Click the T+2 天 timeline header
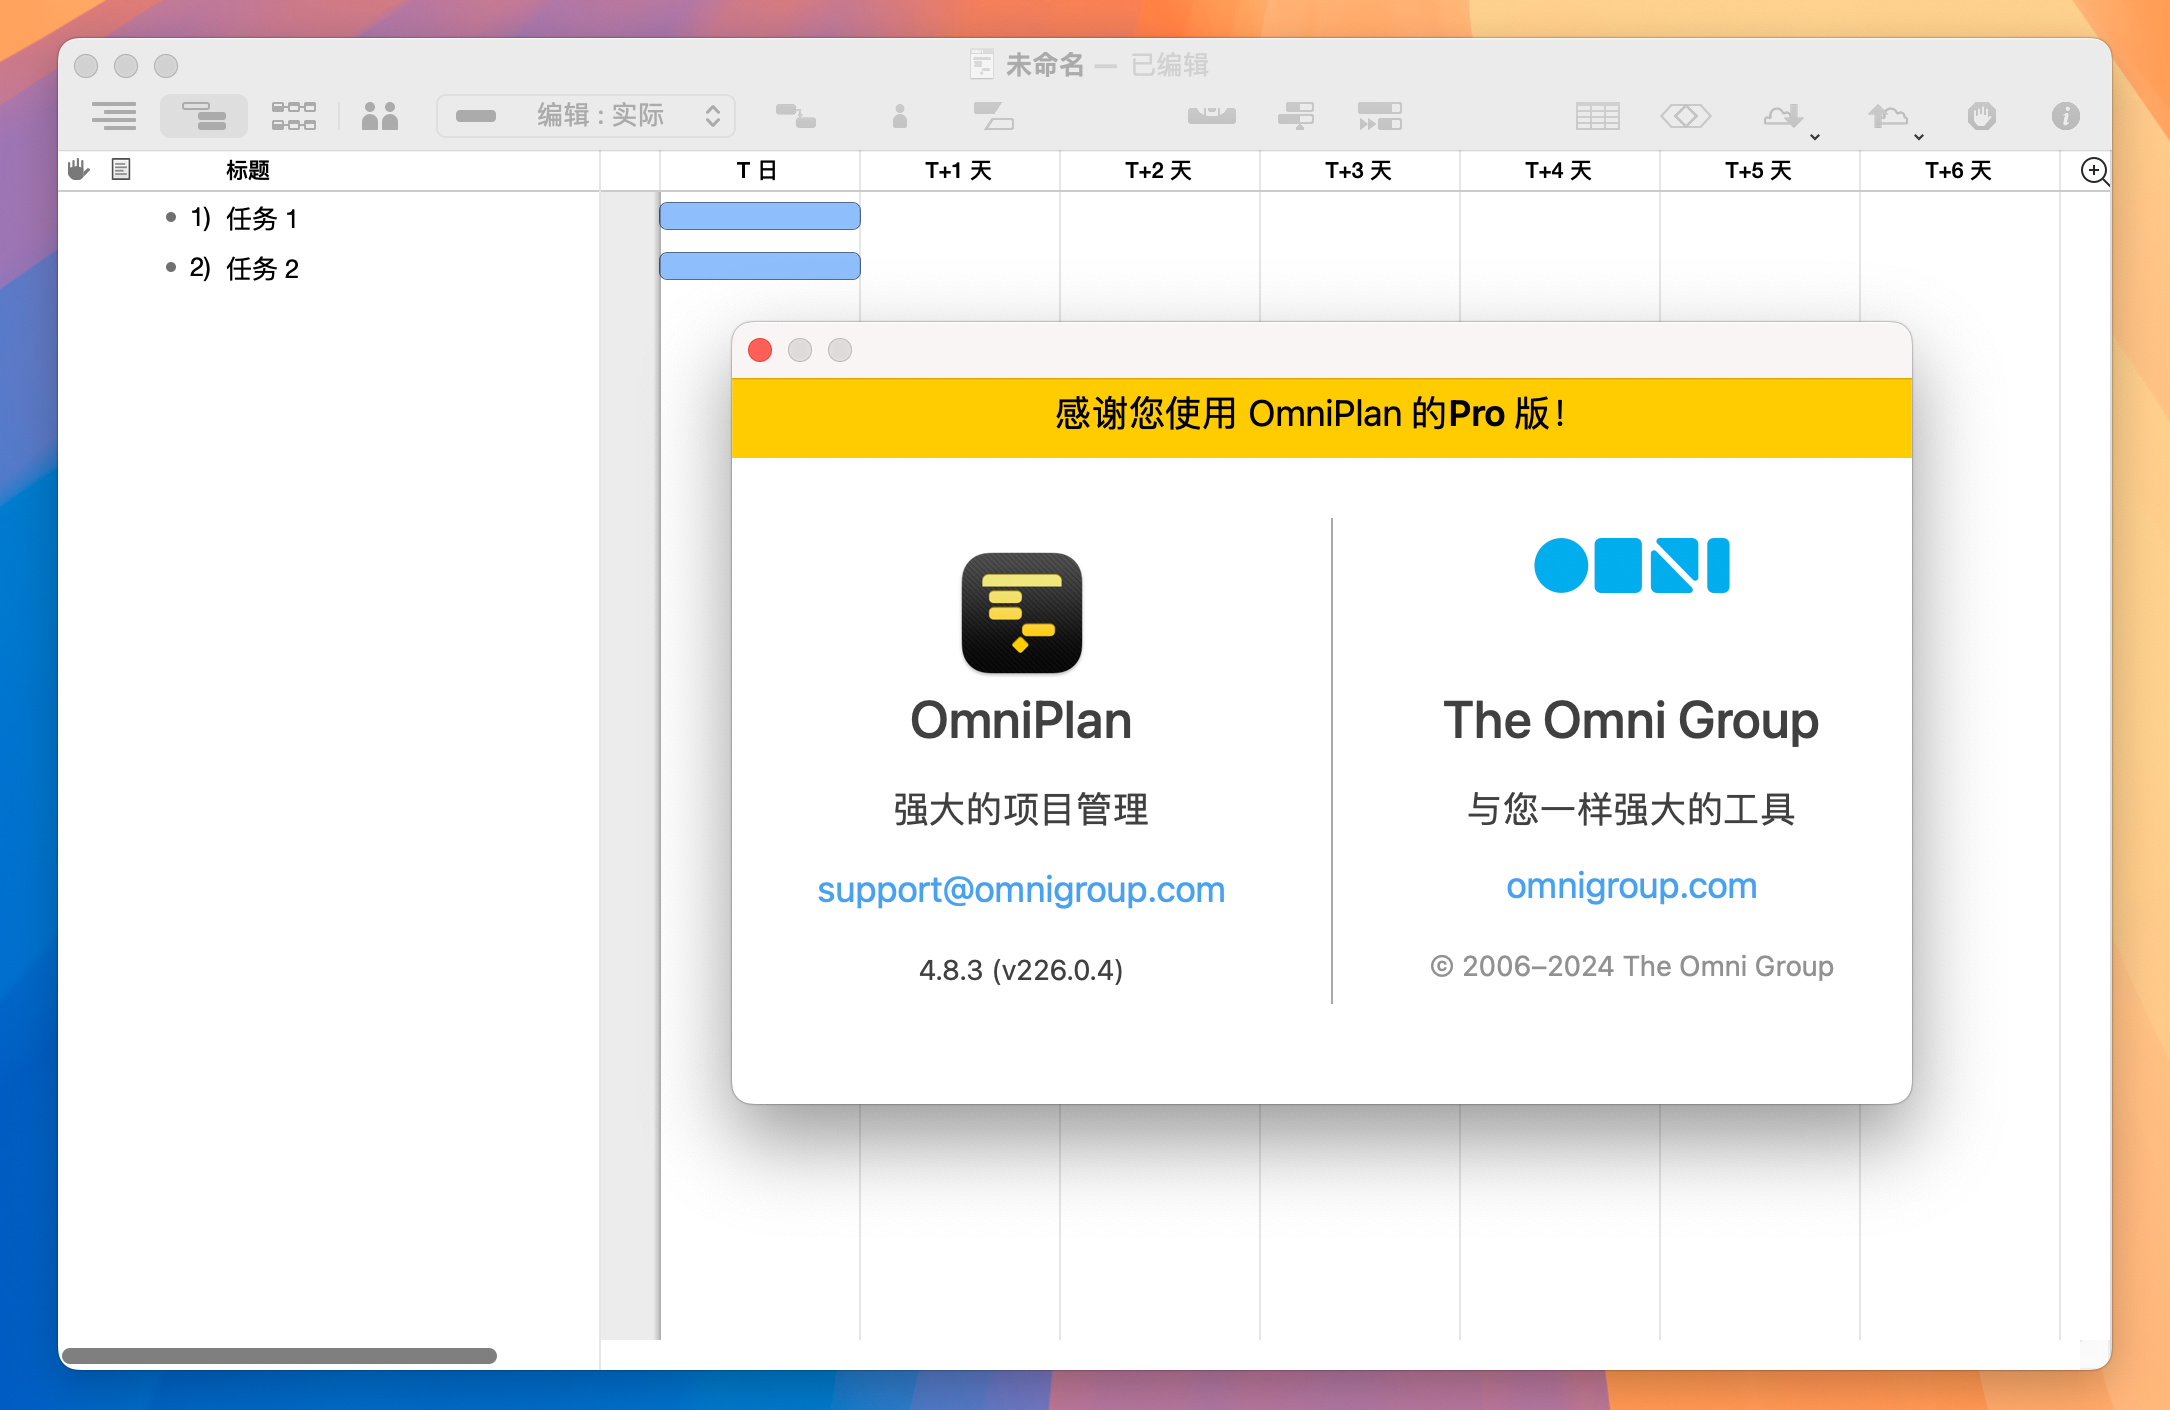This screenshot has height=1410, width=2170. click(x=1158, y=170)
